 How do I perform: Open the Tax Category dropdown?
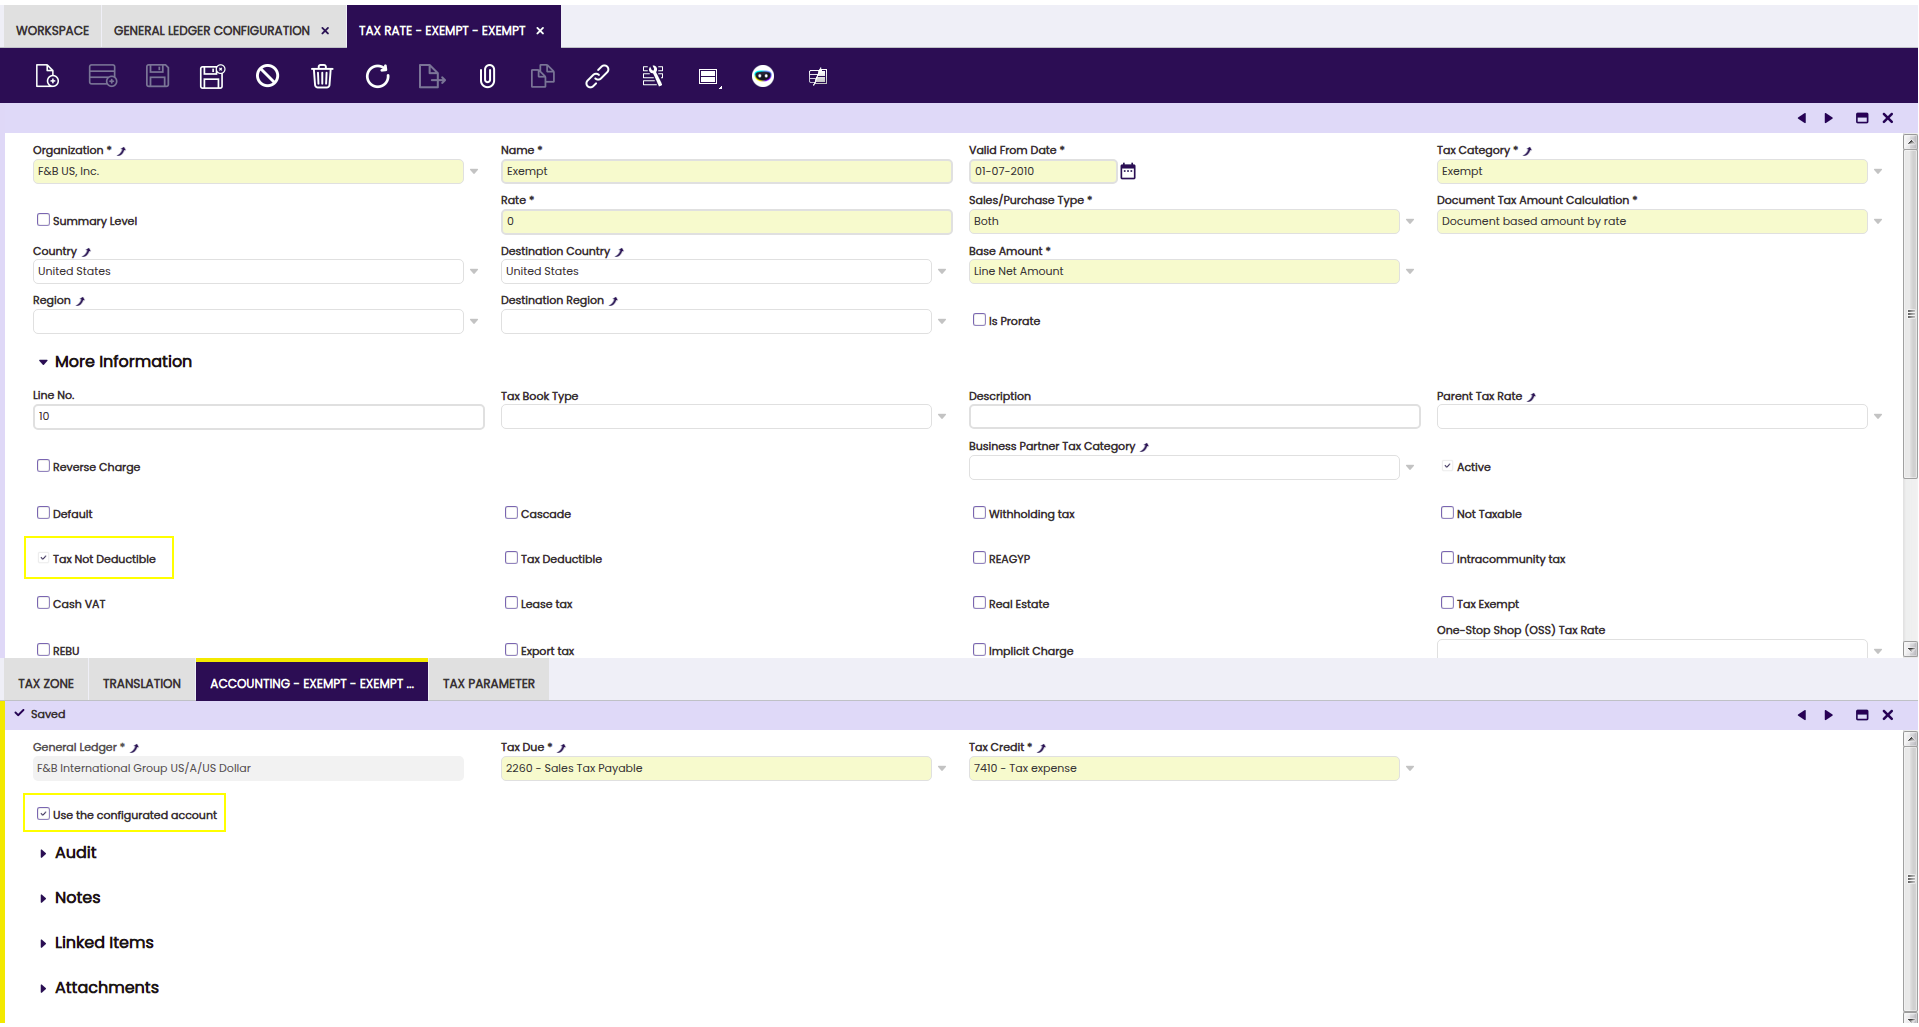pos(1877,171)
